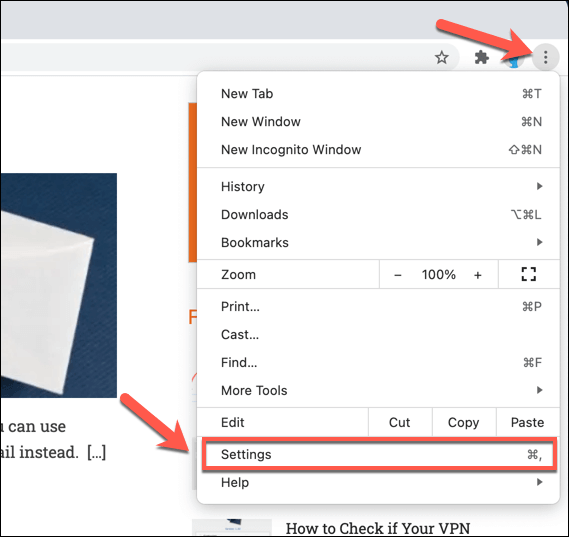Open Settings from the menu

(x=378, y=454)
